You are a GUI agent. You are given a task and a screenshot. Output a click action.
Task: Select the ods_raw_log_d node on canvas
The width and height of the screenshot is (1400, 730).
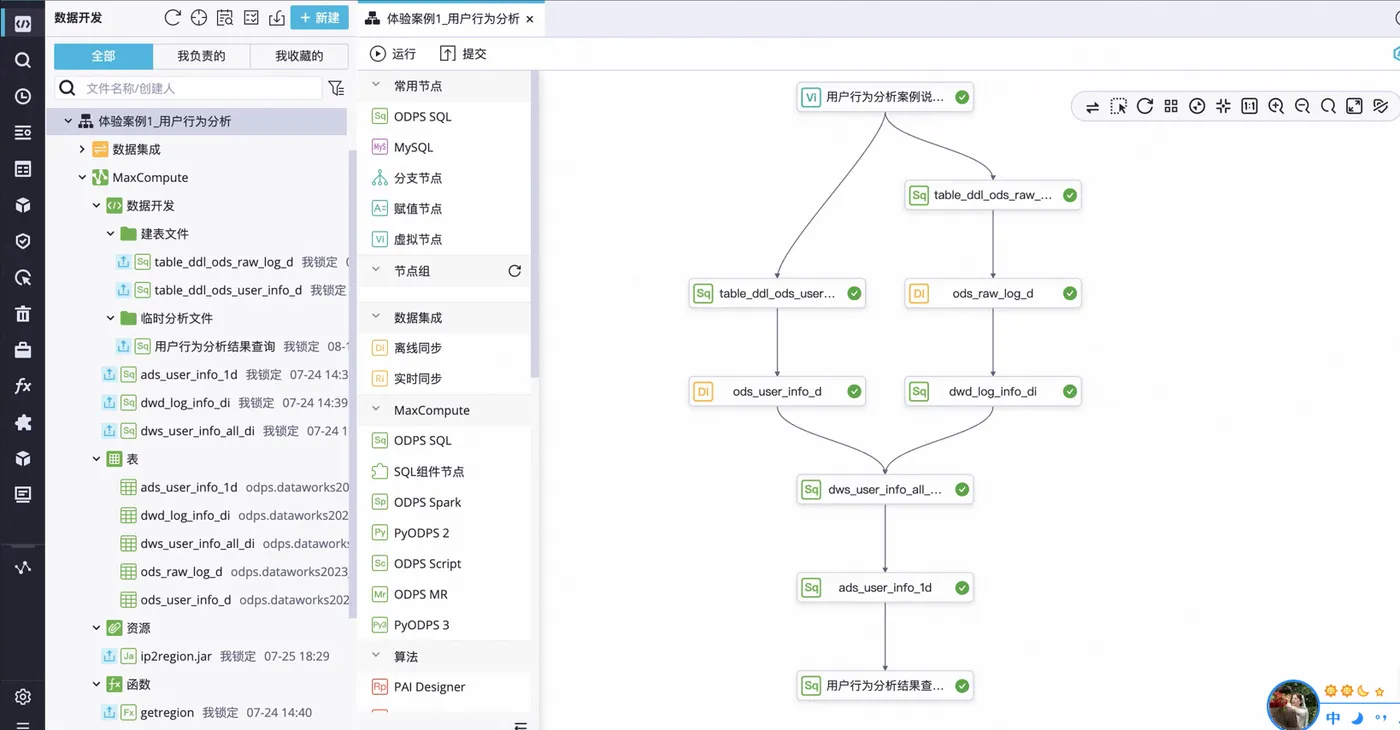point(993,294)
